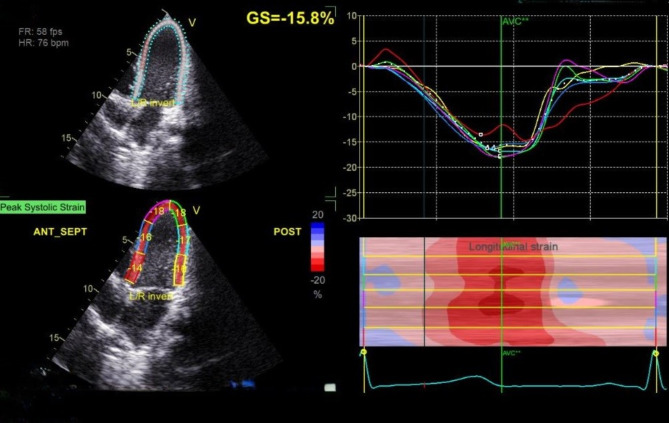Select the yellow circle at ECG end
The height and width of the screenshot is (423, 669).
656,353
